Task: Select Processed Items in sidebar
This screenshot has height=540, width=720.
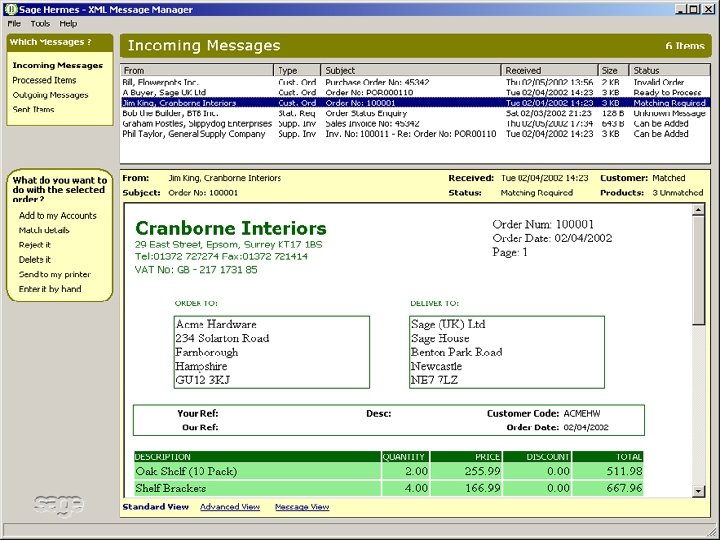Action: 44,80
